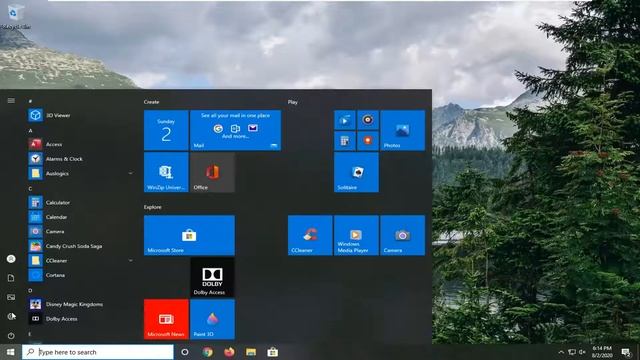Click the Windows Start button
Image resolution: width=640 pixels, height=360 pixels.
pyautogui.click(x=11, y=352)
